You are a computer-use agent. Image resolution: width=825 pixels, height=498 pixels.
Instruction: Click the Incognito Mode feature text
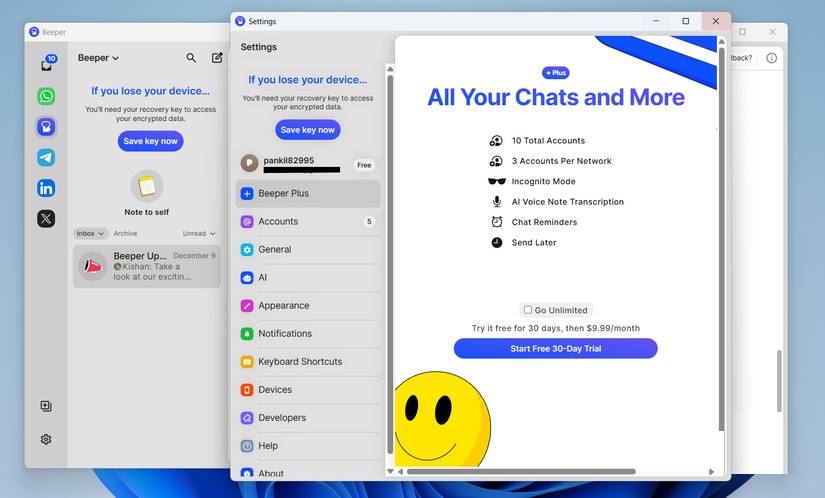544,181
